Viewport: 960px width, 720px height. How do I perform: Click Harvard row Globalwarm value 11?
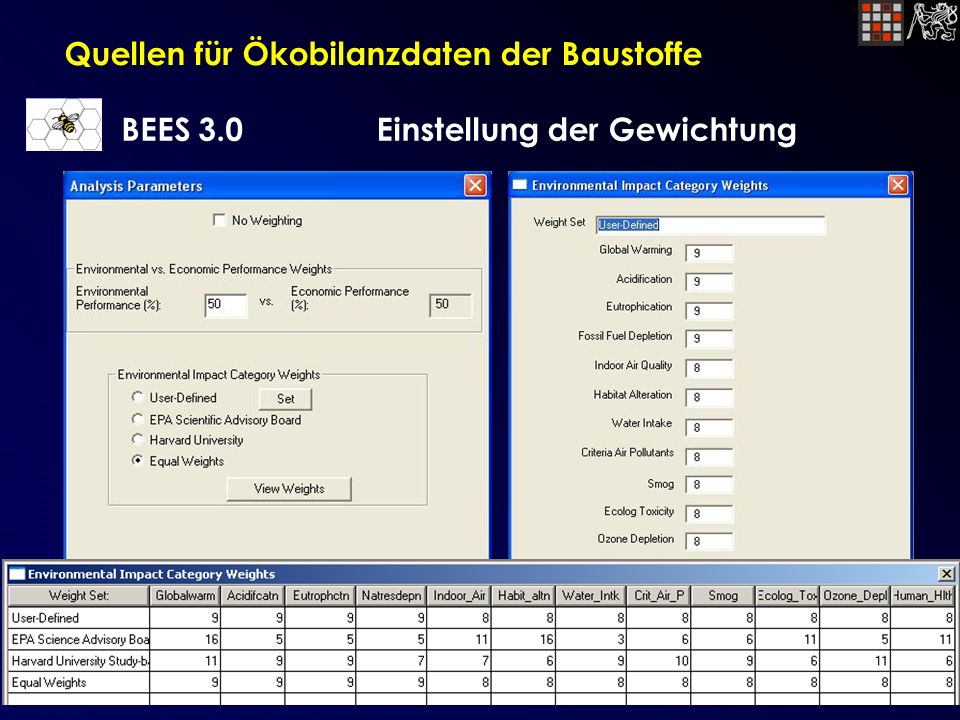coord(185,661)
